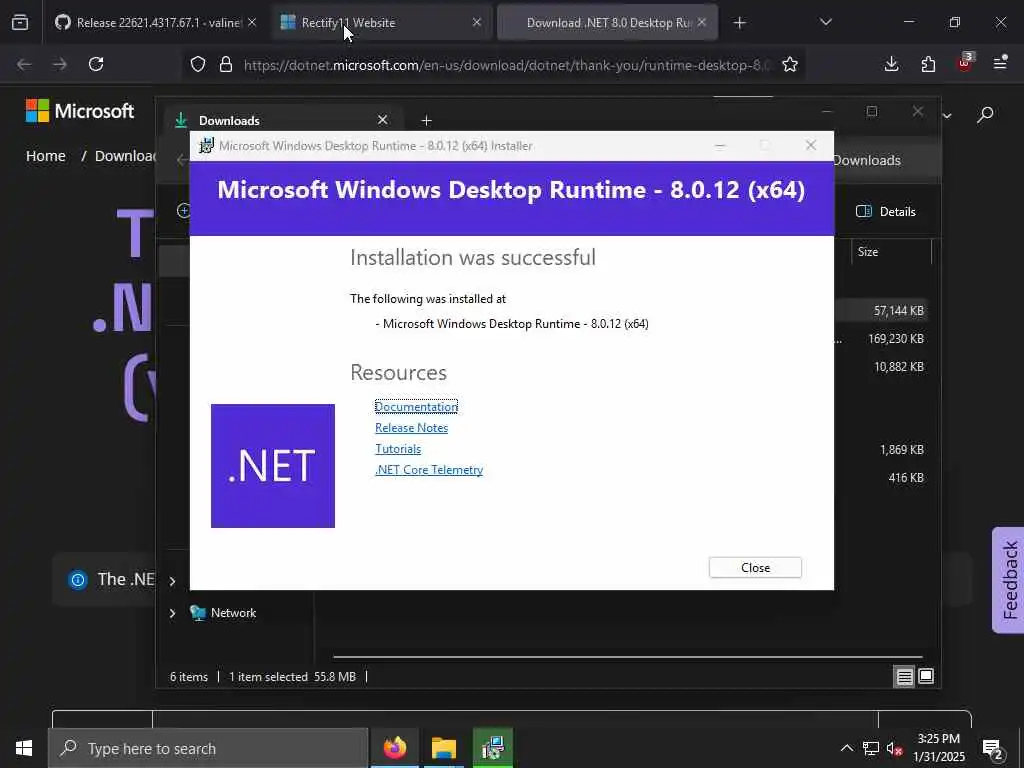Close the .NET Desktop Runtime installer
The height and width of the screenshot is (768, 1024).
755,568
